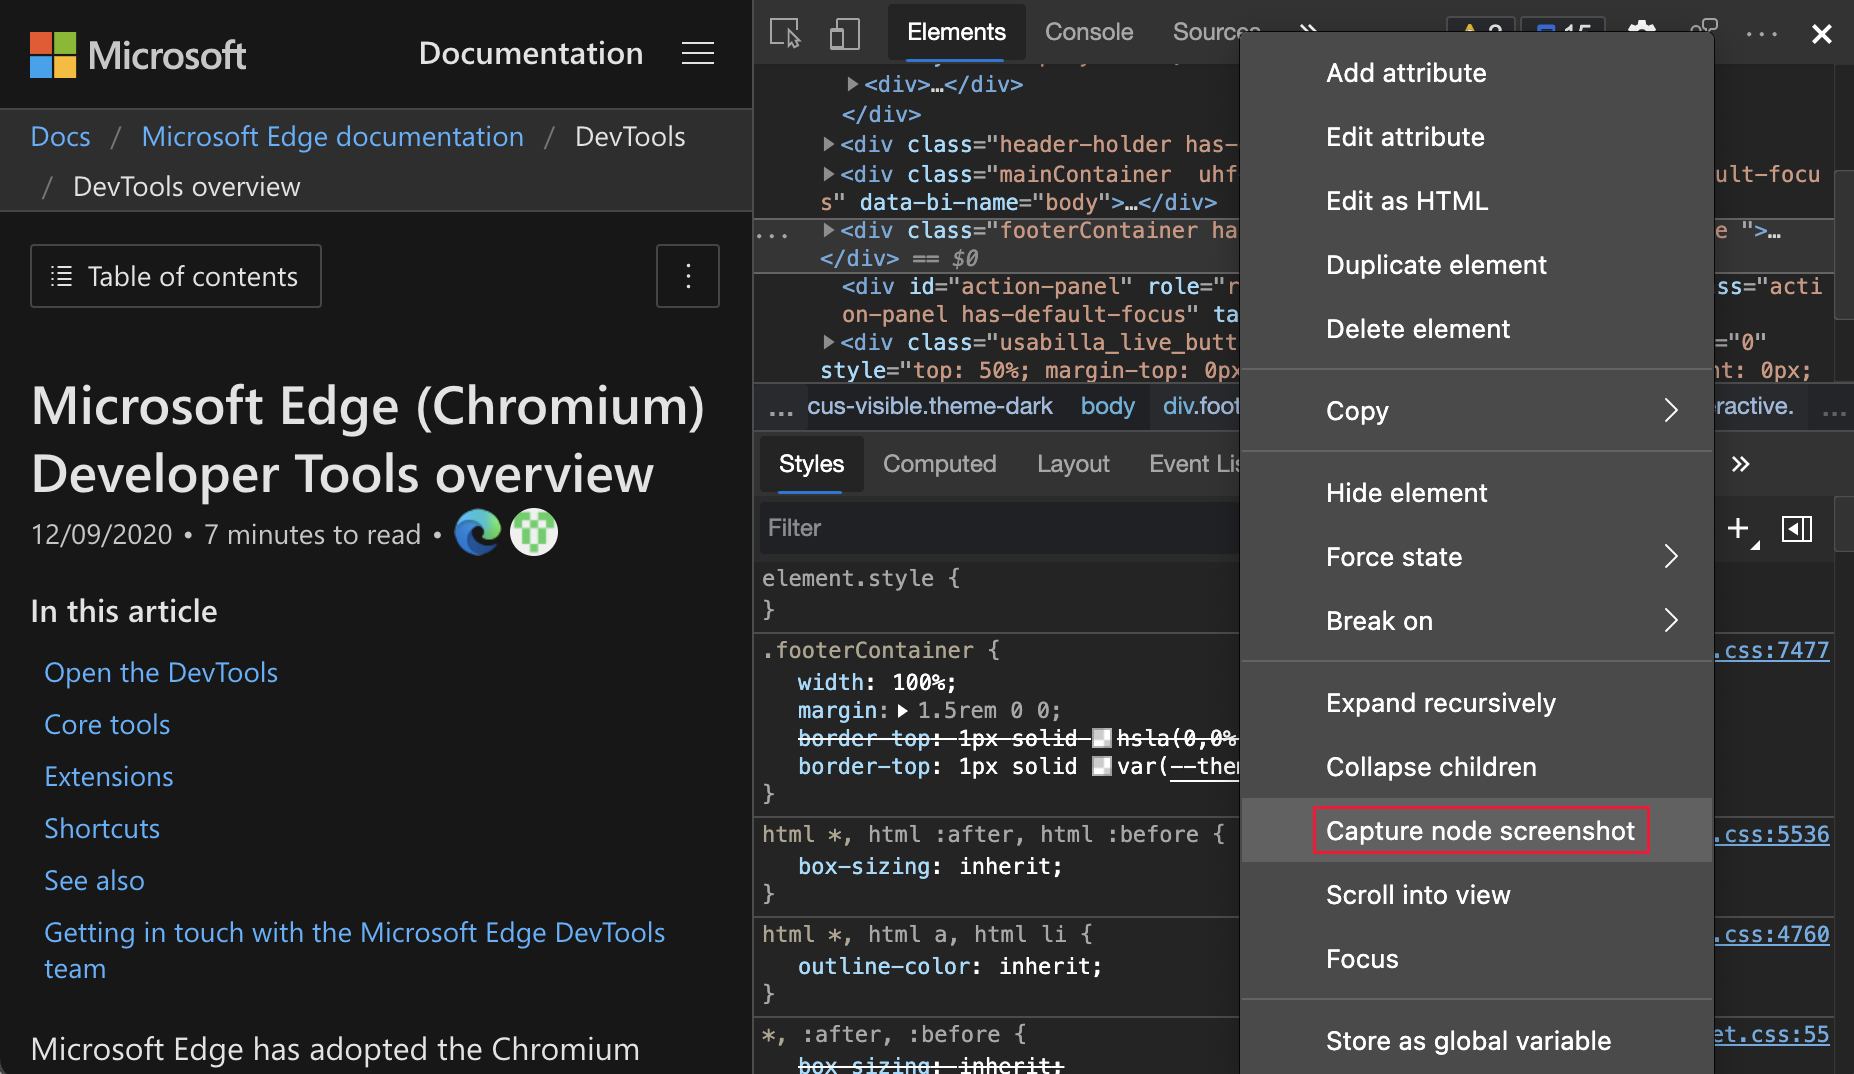Open DevTools settings with the gear icon
The height and width of the screenshot is (1074, 1854).
1644,30
